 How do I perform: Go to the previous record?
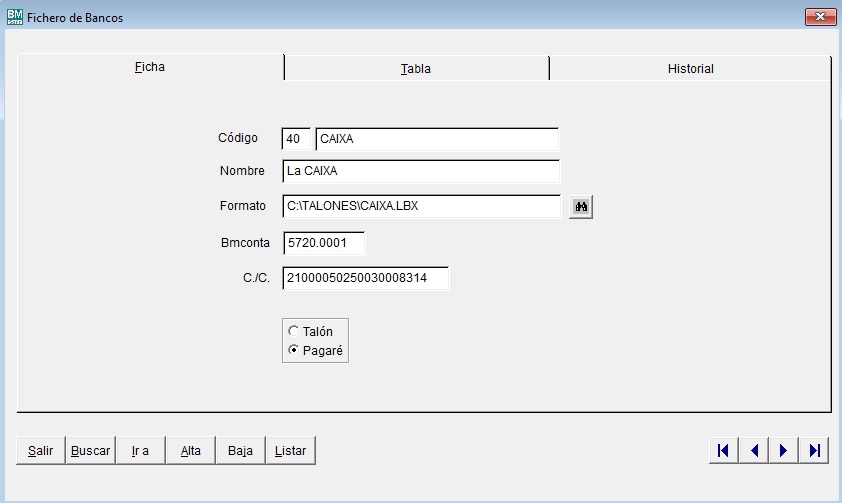coord(753,451)
